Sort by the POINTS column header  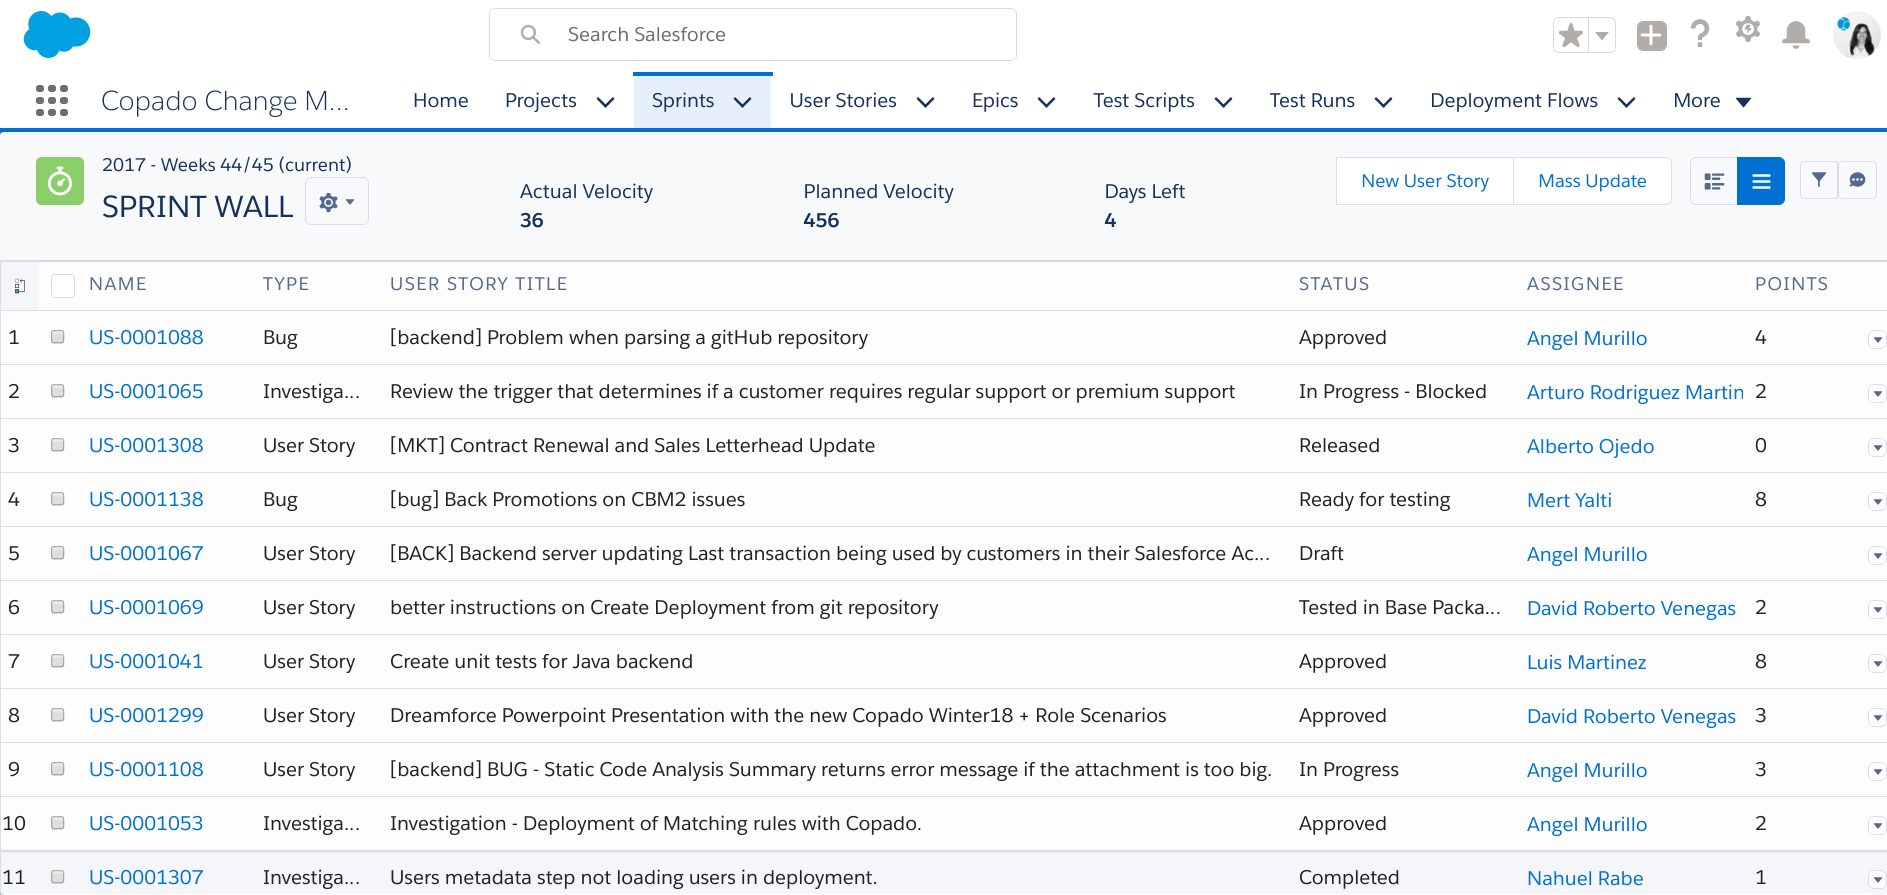pyautogui.click(x=1791, y=284)
